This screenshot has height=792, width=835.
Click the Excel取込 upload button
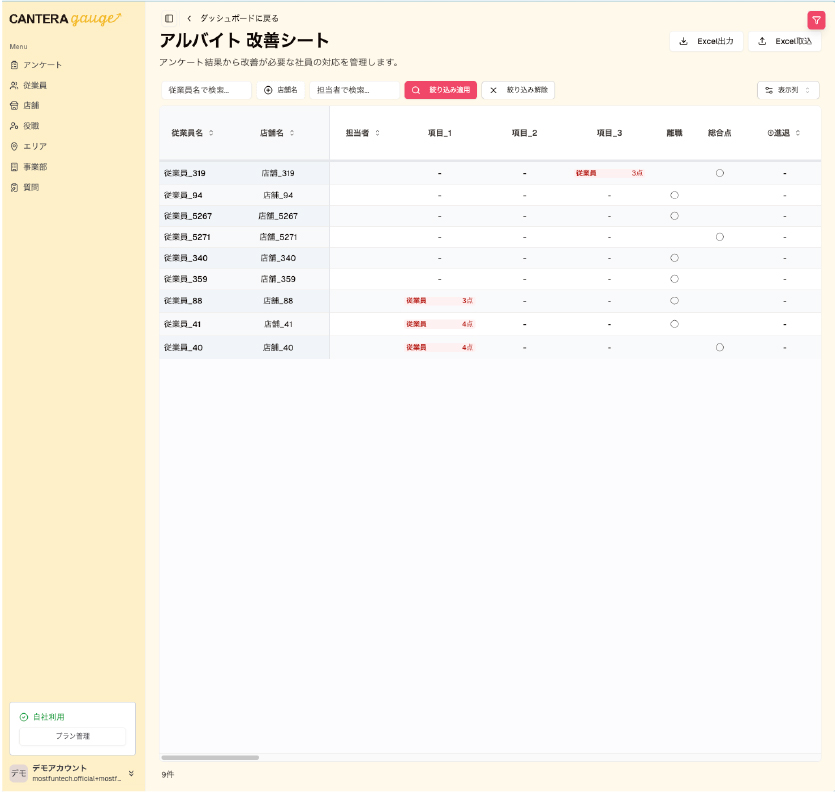coord(785,41)
